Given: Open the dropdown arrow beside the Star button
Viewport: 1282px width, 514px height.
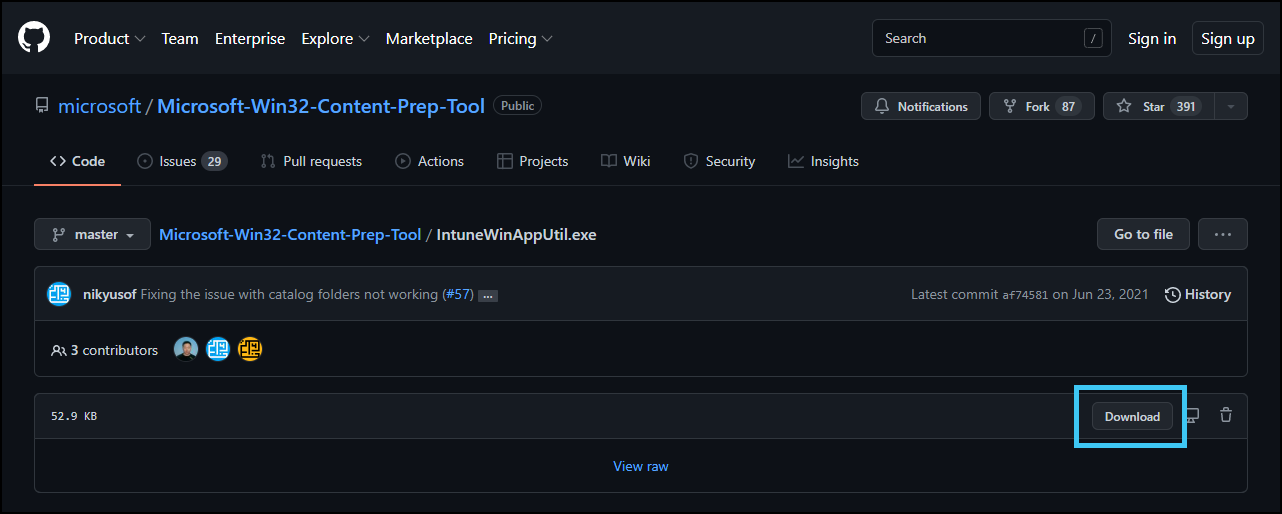Looking at the screenshot, I should click(x=1231, y=106).
